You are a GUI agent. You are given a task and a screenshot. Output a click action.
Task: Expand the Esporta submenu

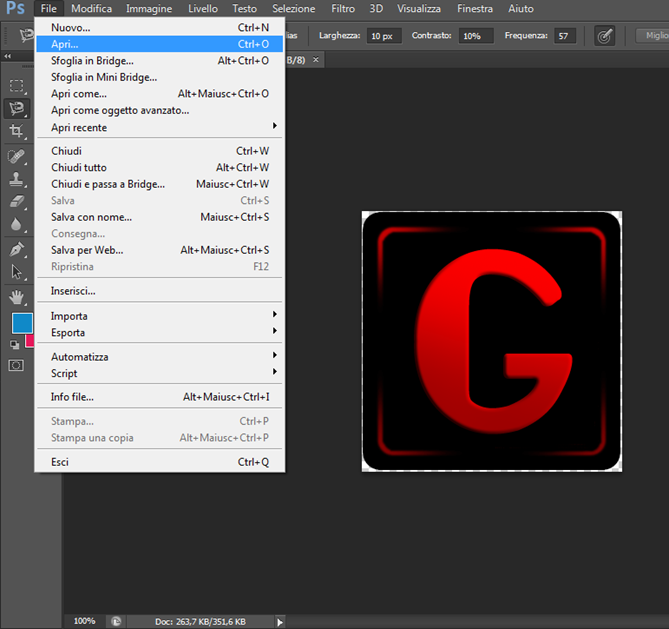coord(159,332)
